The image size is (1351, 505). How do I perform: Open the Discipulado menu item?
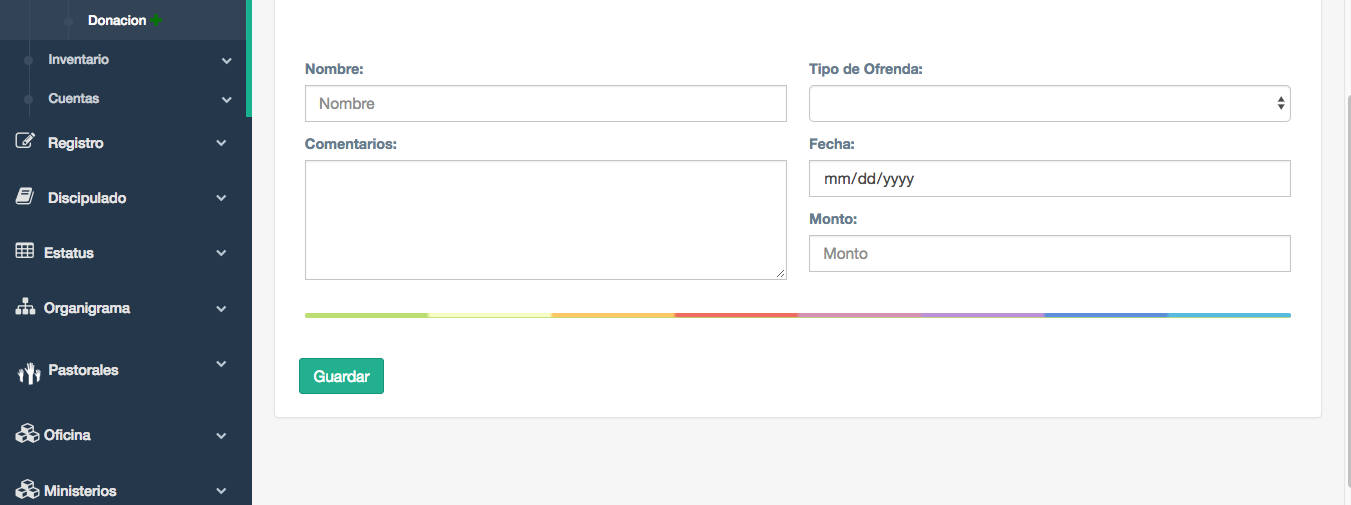pyautogui.click(x=86, y=198)
